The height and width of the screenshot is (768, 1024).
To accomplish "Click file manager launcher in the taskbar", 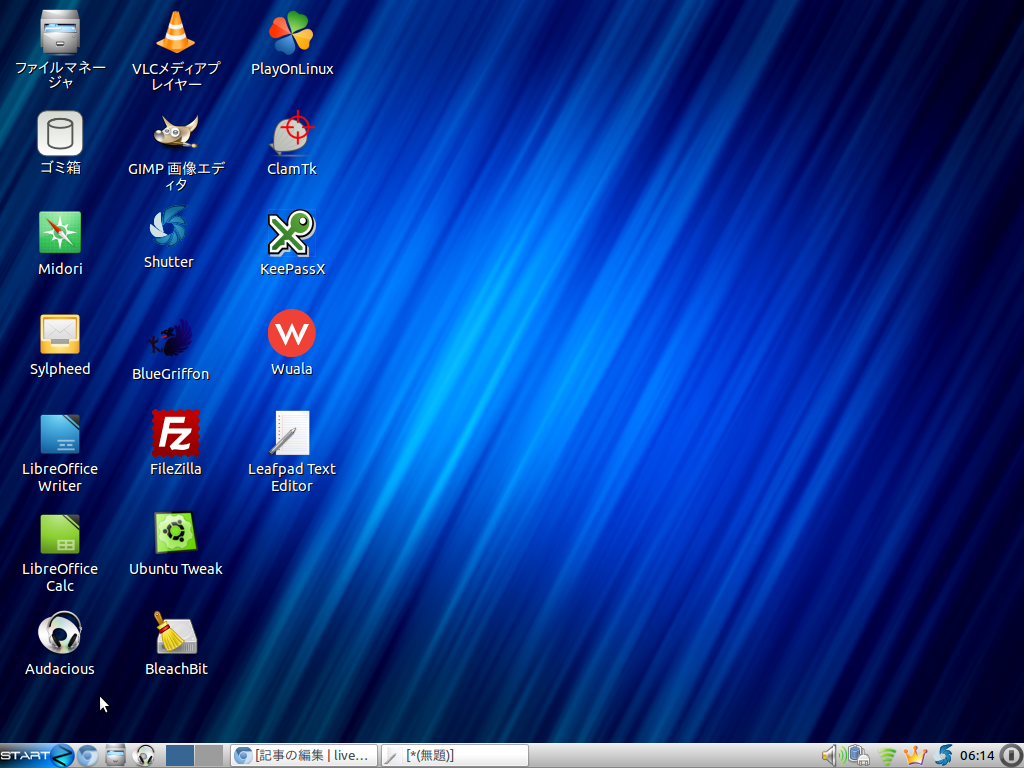I will click(116, 756).
